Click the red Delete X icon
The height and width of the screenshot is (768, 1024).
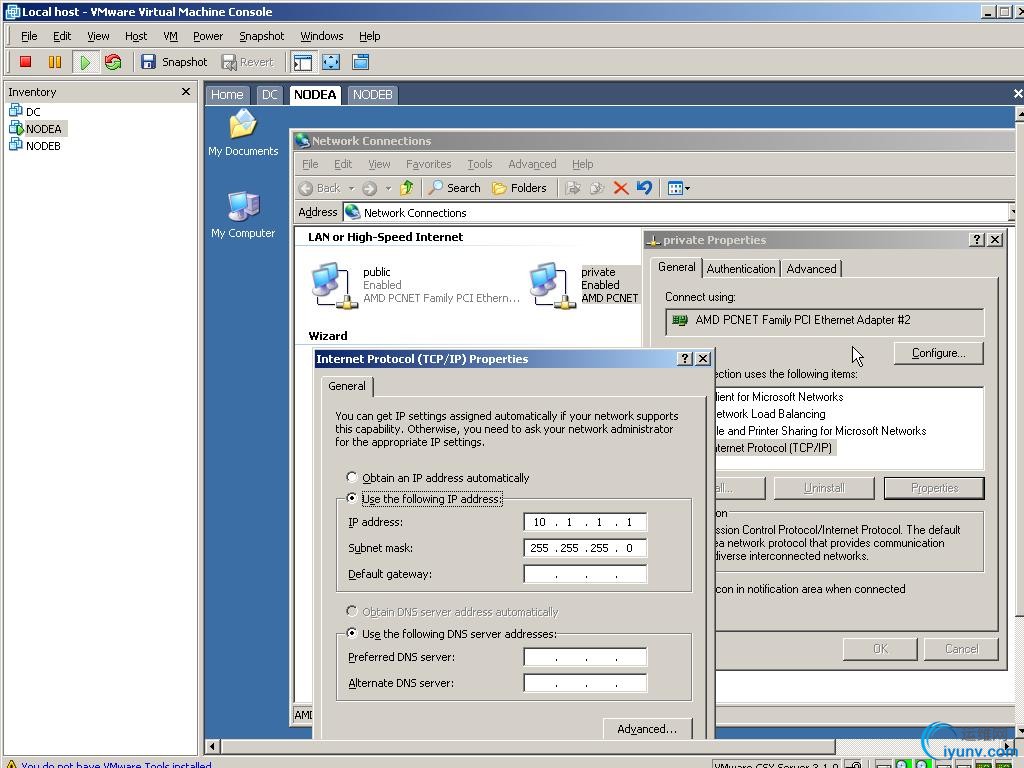[x=620, y=188]
